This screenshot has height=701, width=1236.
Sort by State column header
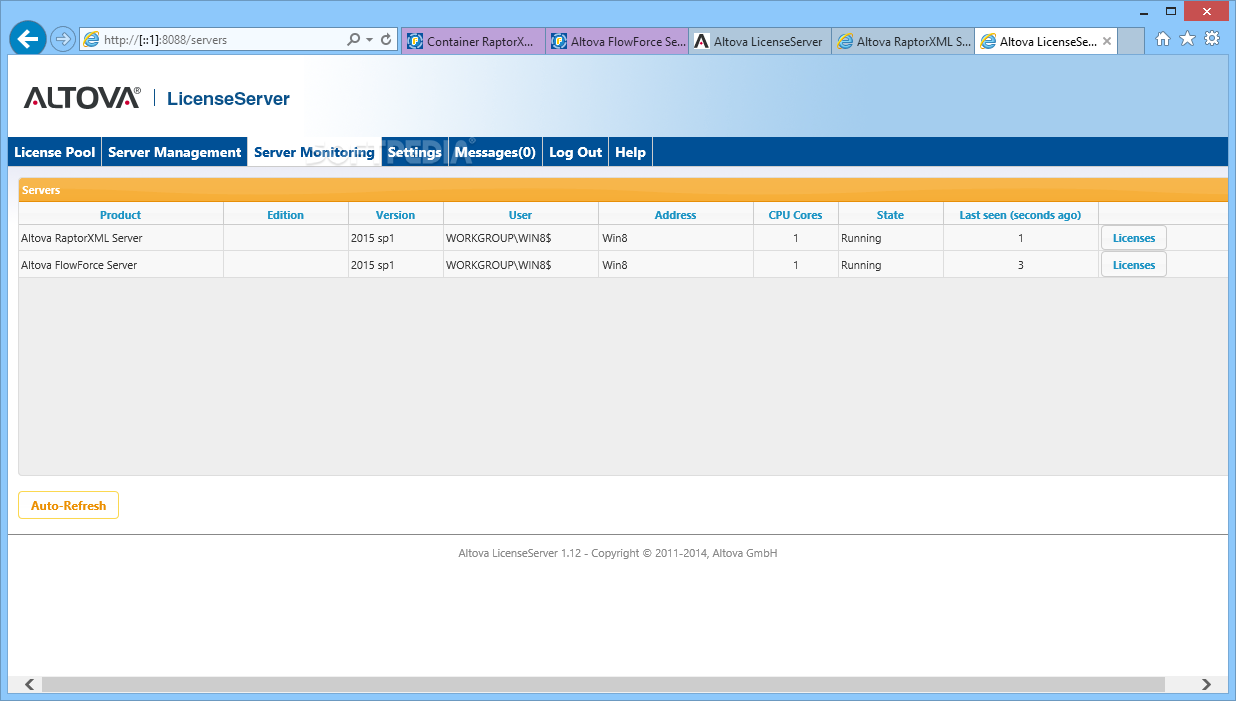pos(891,215)
